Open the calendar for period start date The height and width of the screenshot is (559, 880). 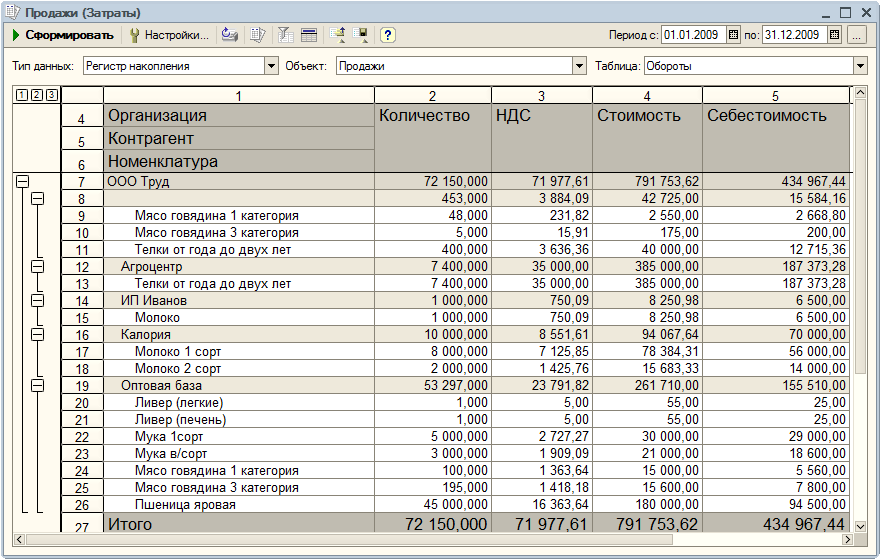pos(733,35)
